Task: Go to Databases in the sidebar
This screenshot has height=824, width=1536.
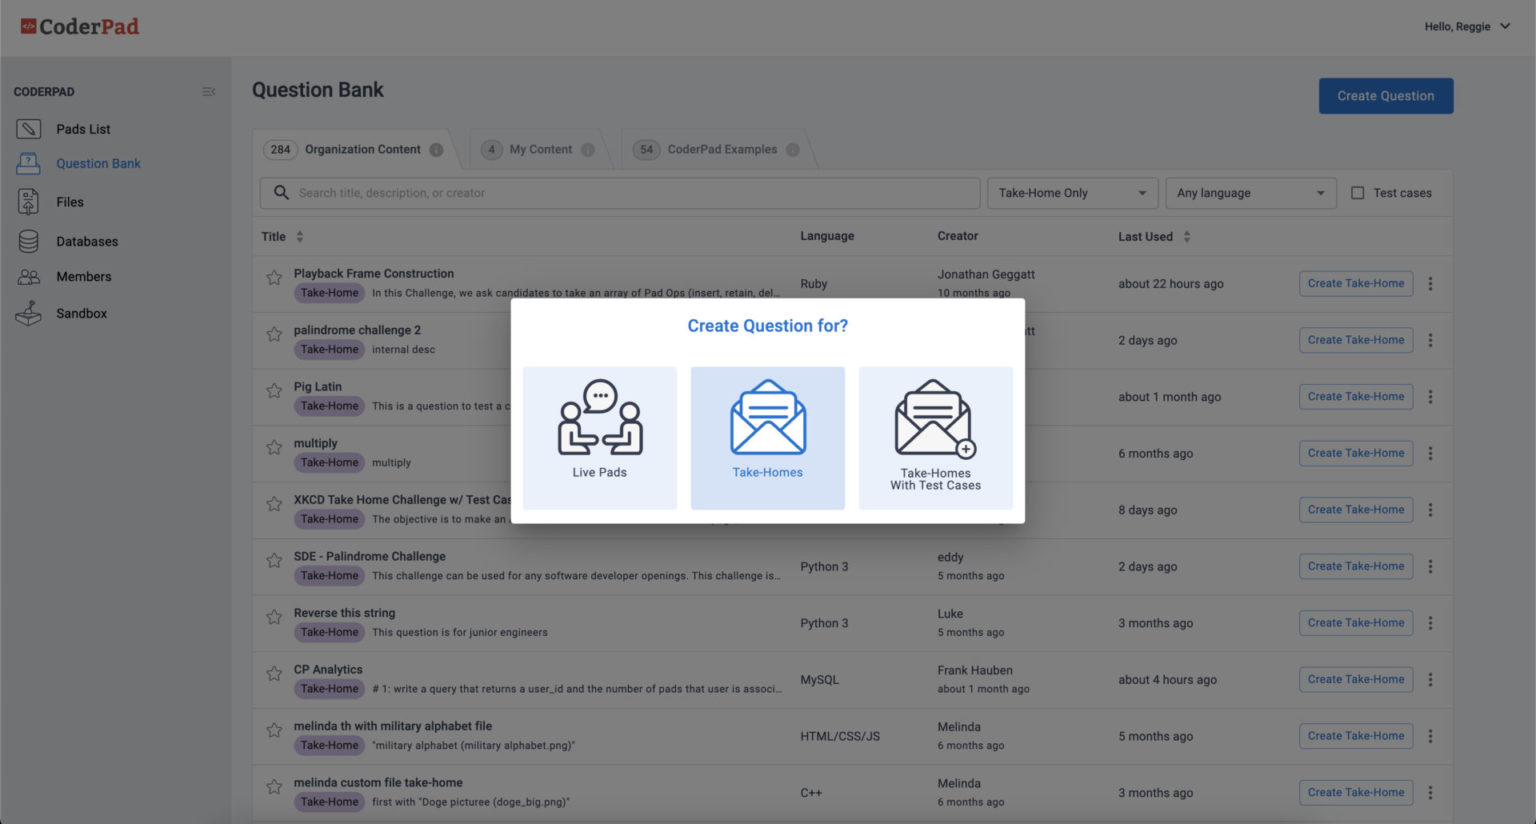Action: 87,242
